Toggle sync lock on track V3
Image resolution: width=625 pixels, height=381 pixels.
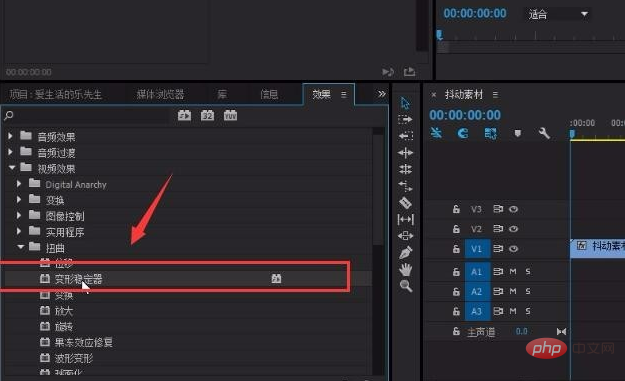pos(498,209)
